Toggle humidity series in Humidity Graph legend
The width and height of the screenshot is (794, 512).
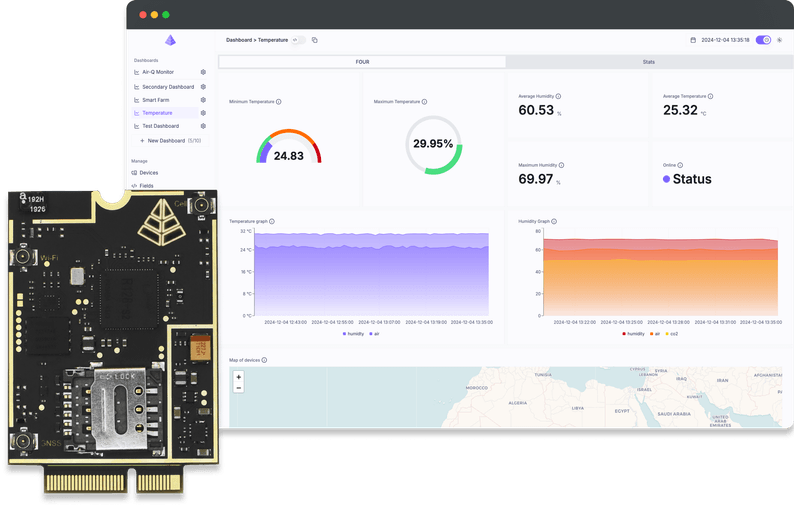tap(633, 334)
